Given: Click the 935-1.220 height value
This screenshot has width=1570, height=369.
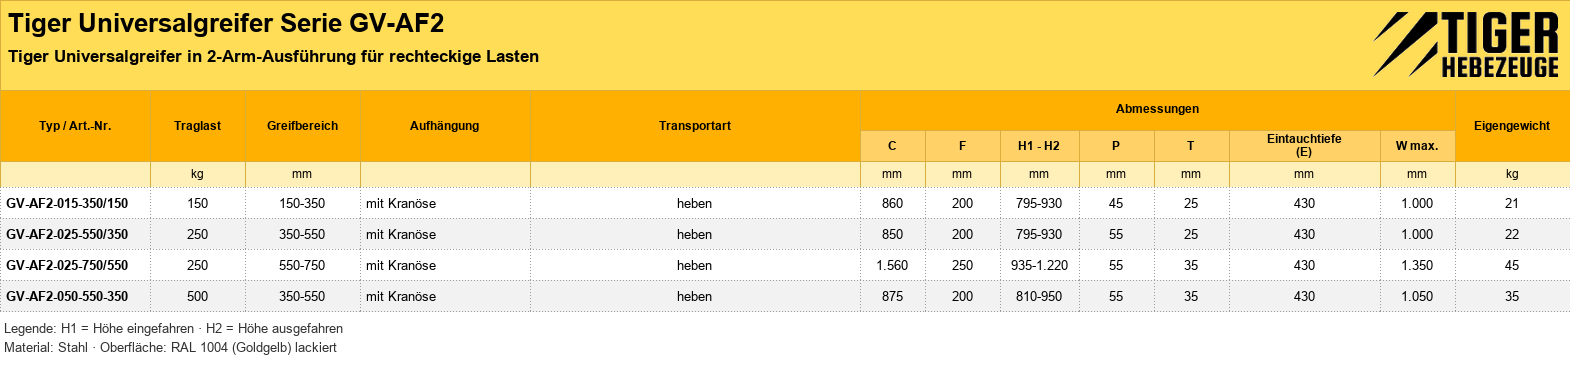Looking at the screenshot, I should (x=1039, y=265).
